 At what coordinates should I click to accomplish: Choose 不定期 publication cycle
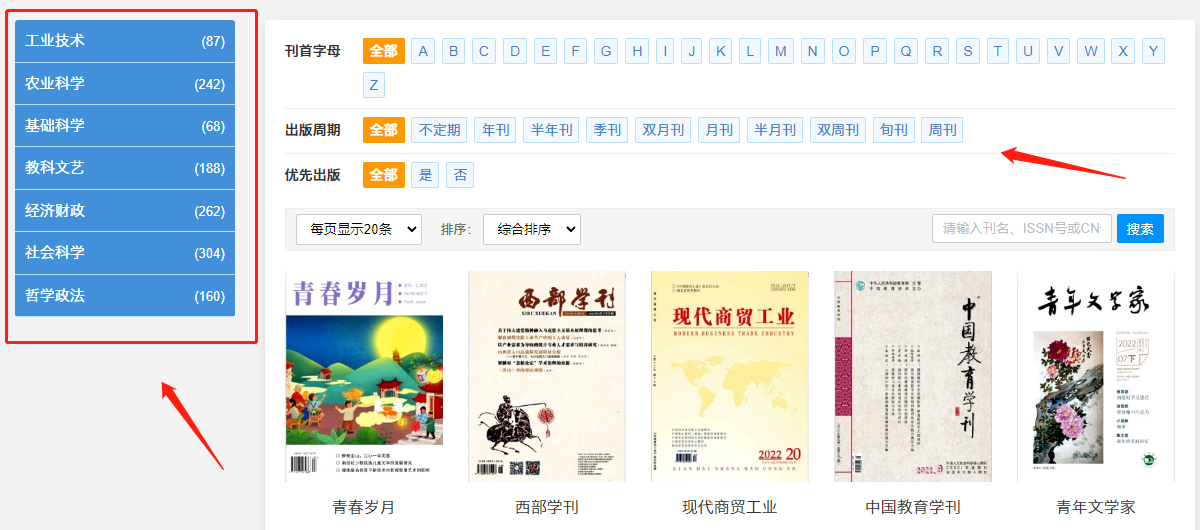point(440,130)
